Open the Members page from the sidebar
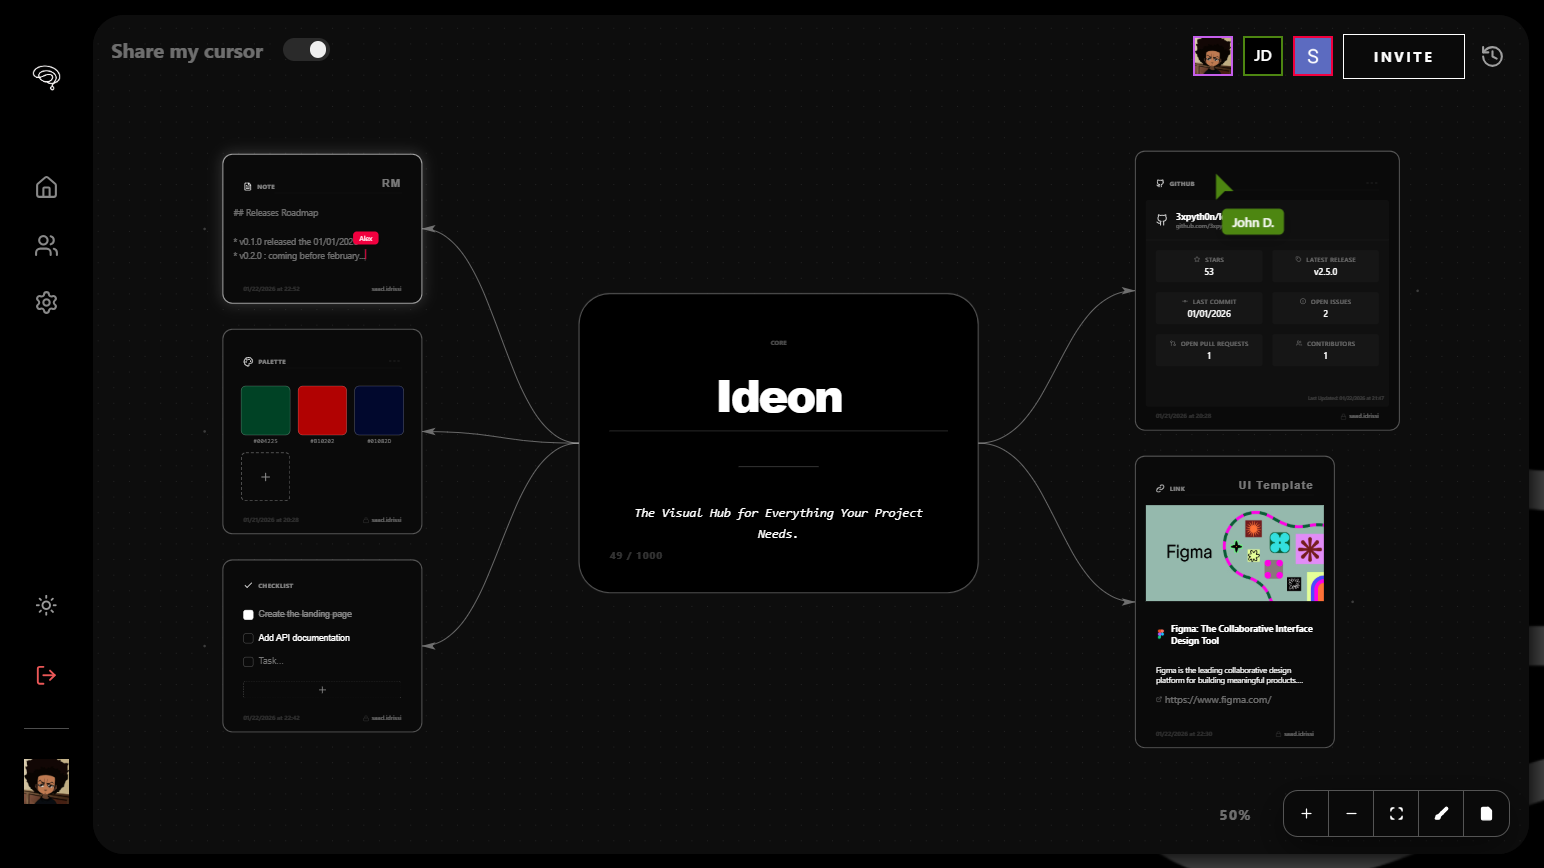This screenshot has height=868, width=1544. (46, 245)
